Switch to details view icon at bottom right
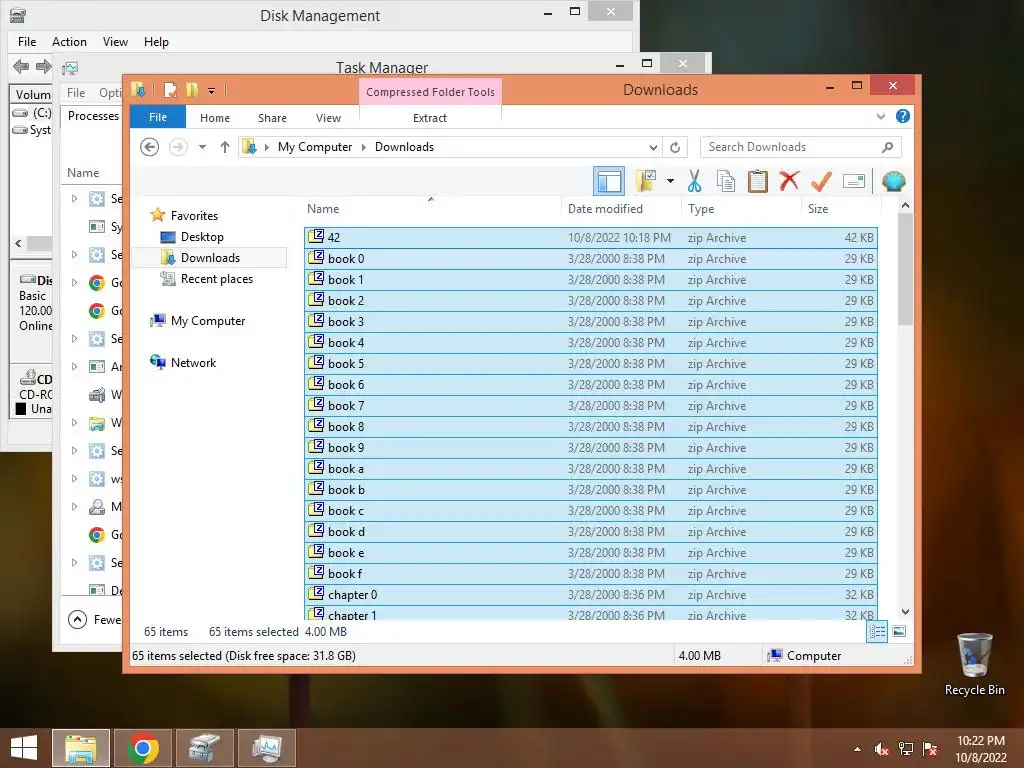This screenshot has height=768, width=1024. 877,632
